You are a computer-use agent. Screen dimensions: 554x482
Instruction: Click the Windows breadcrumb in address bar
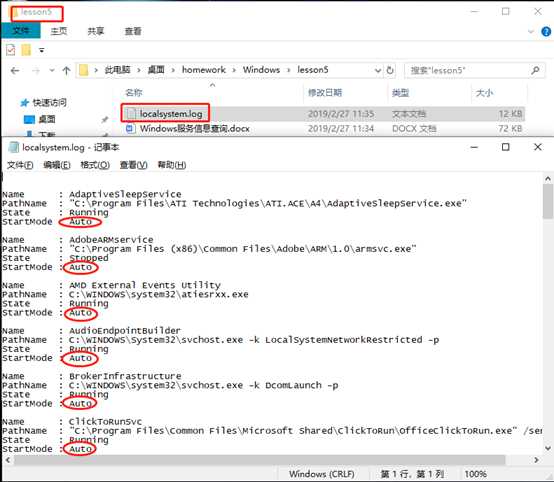261,70
